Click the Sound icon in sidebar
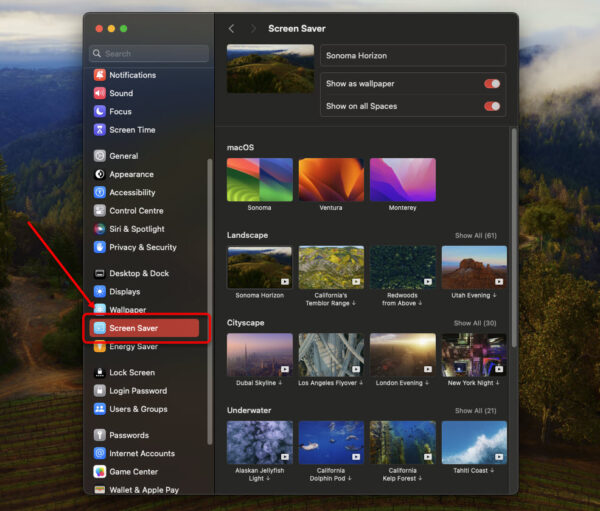 click(x=99, y=93)
